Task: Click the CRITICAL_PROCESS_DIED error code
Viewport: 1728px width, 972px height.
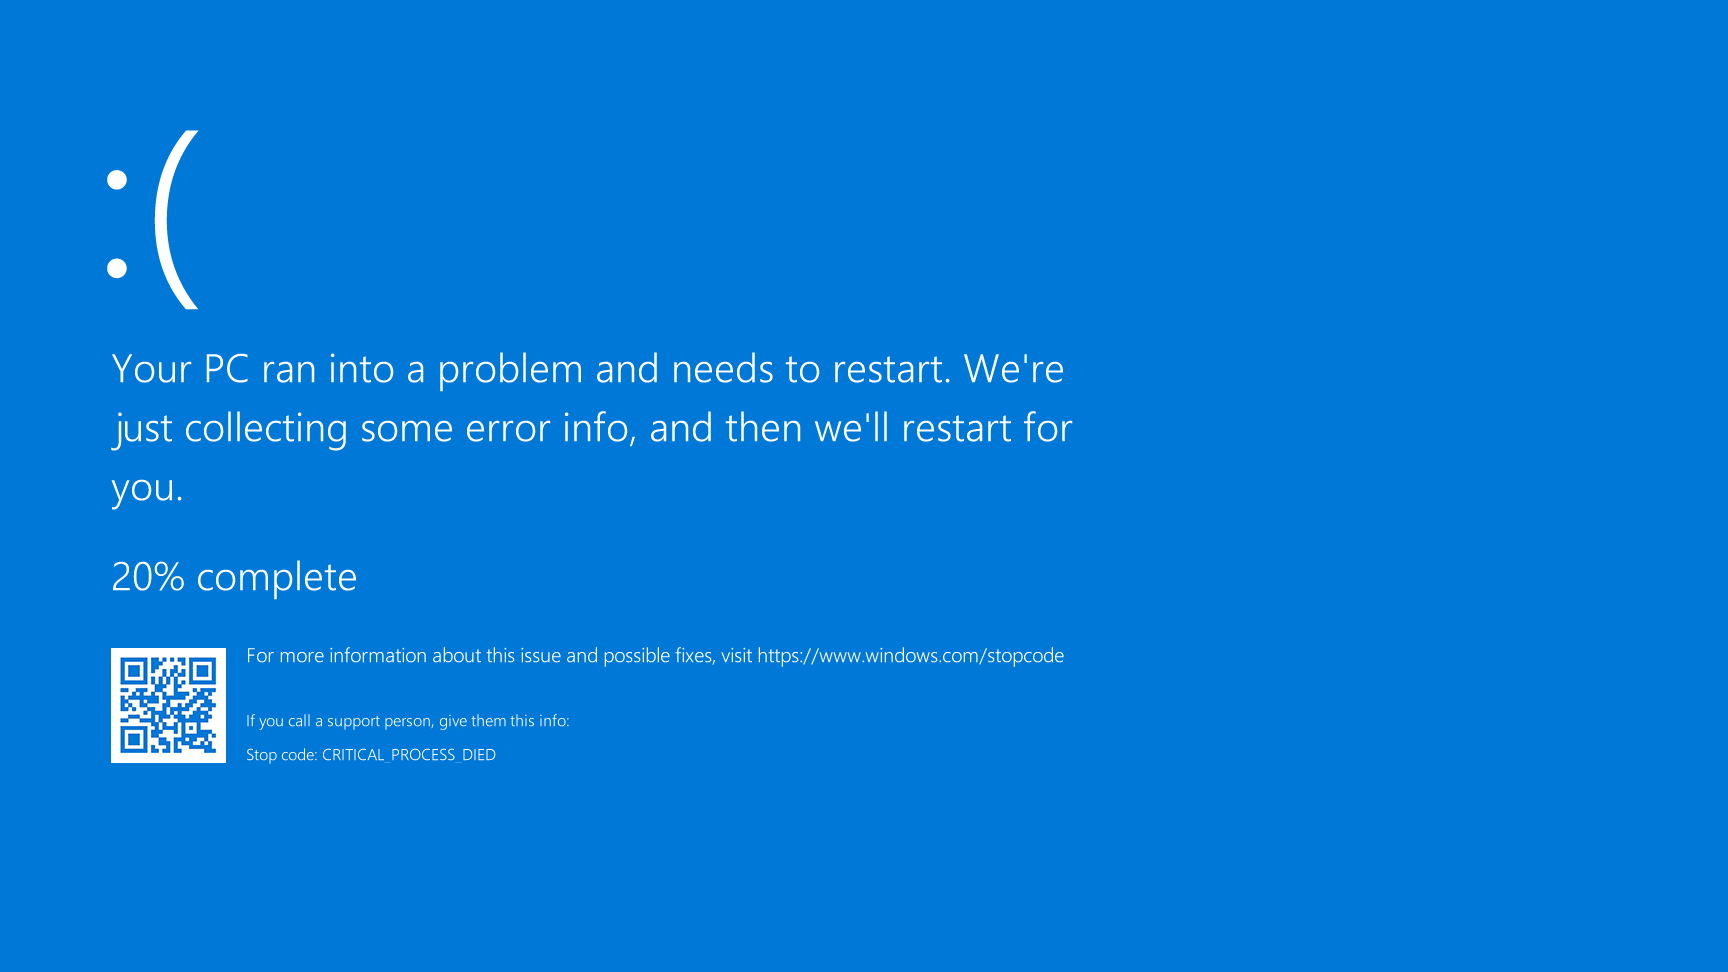Action: click(x=408, y=755)
